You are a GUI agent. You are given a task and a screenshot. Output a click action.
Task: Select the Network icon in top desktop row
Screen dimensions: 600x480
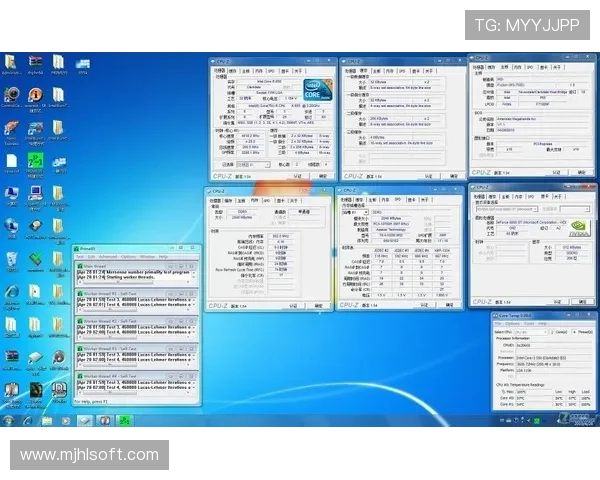click(x=83, y=65)
